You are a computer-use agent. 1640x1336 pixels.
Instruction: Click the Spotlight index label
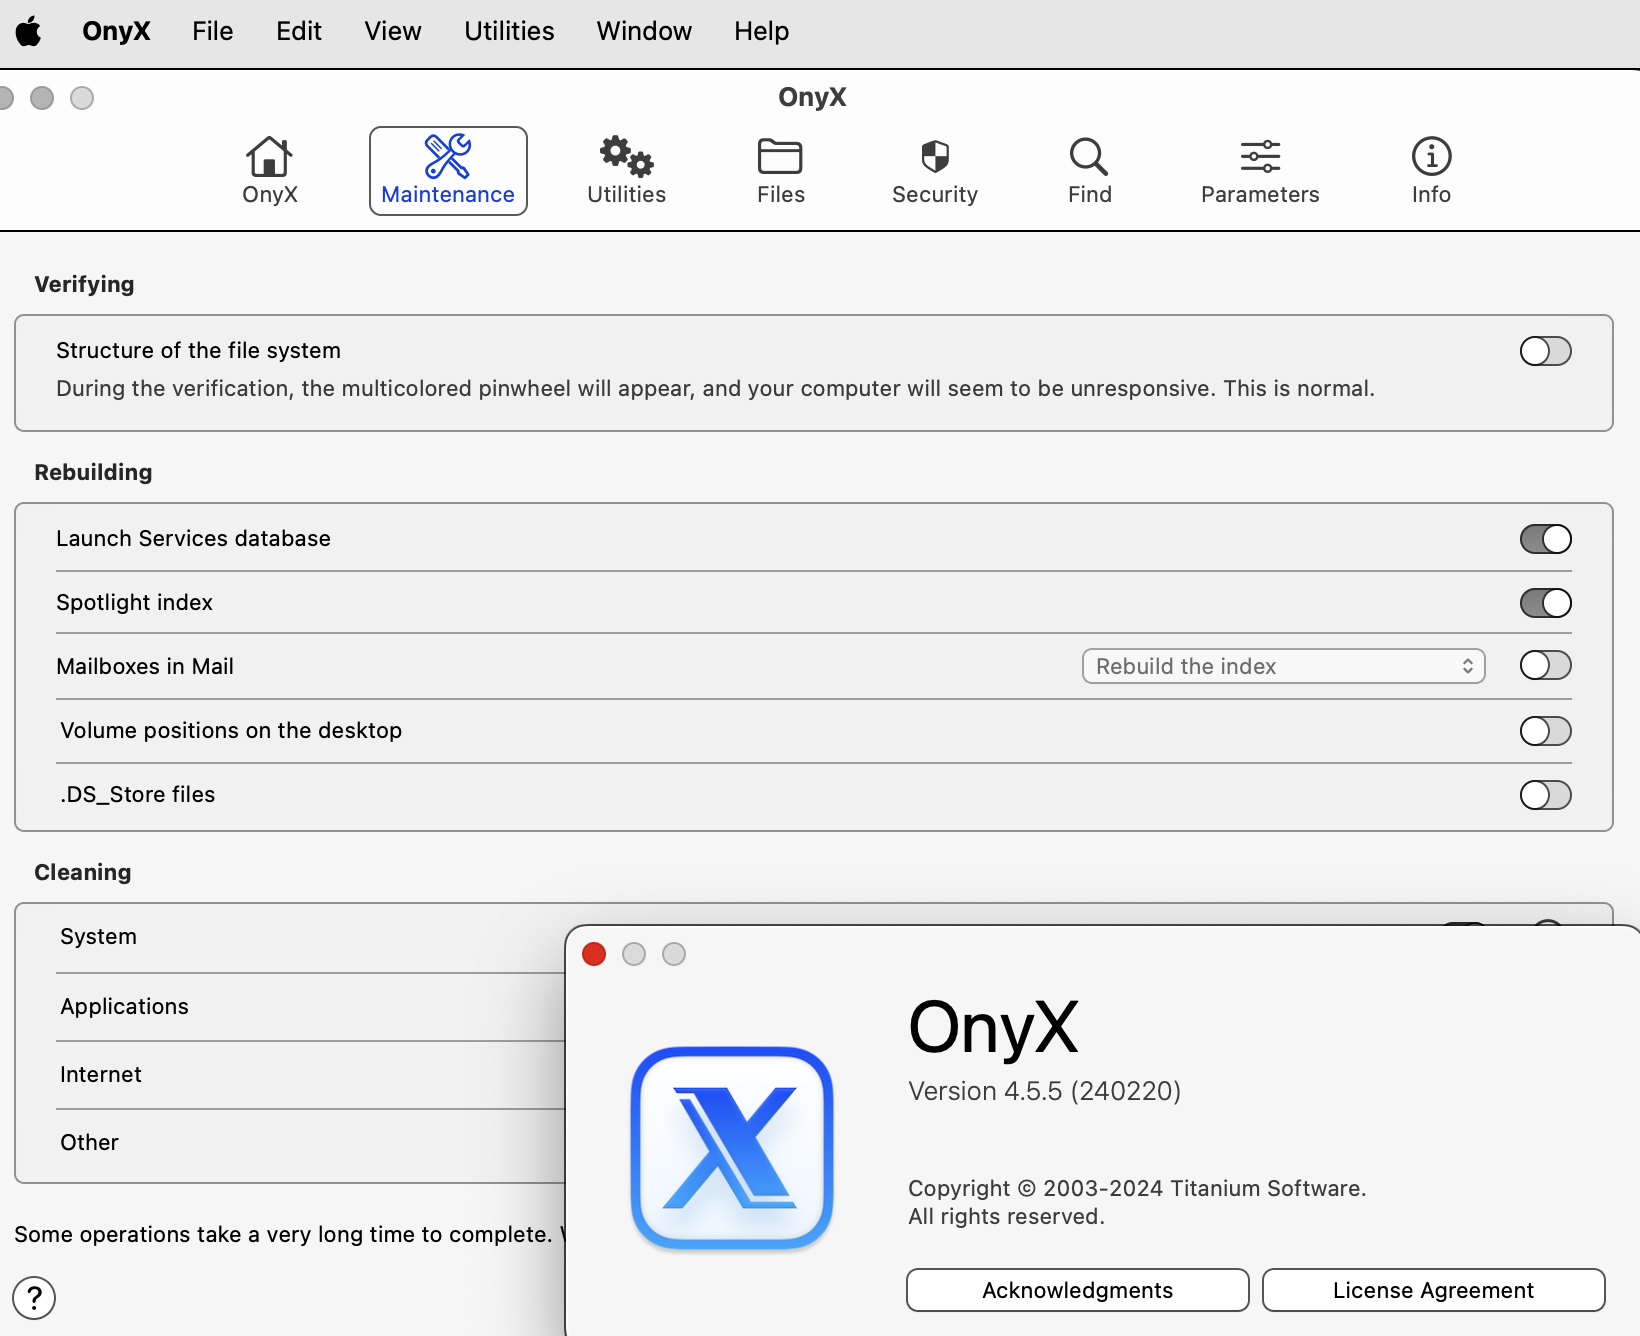pos(134,603)
